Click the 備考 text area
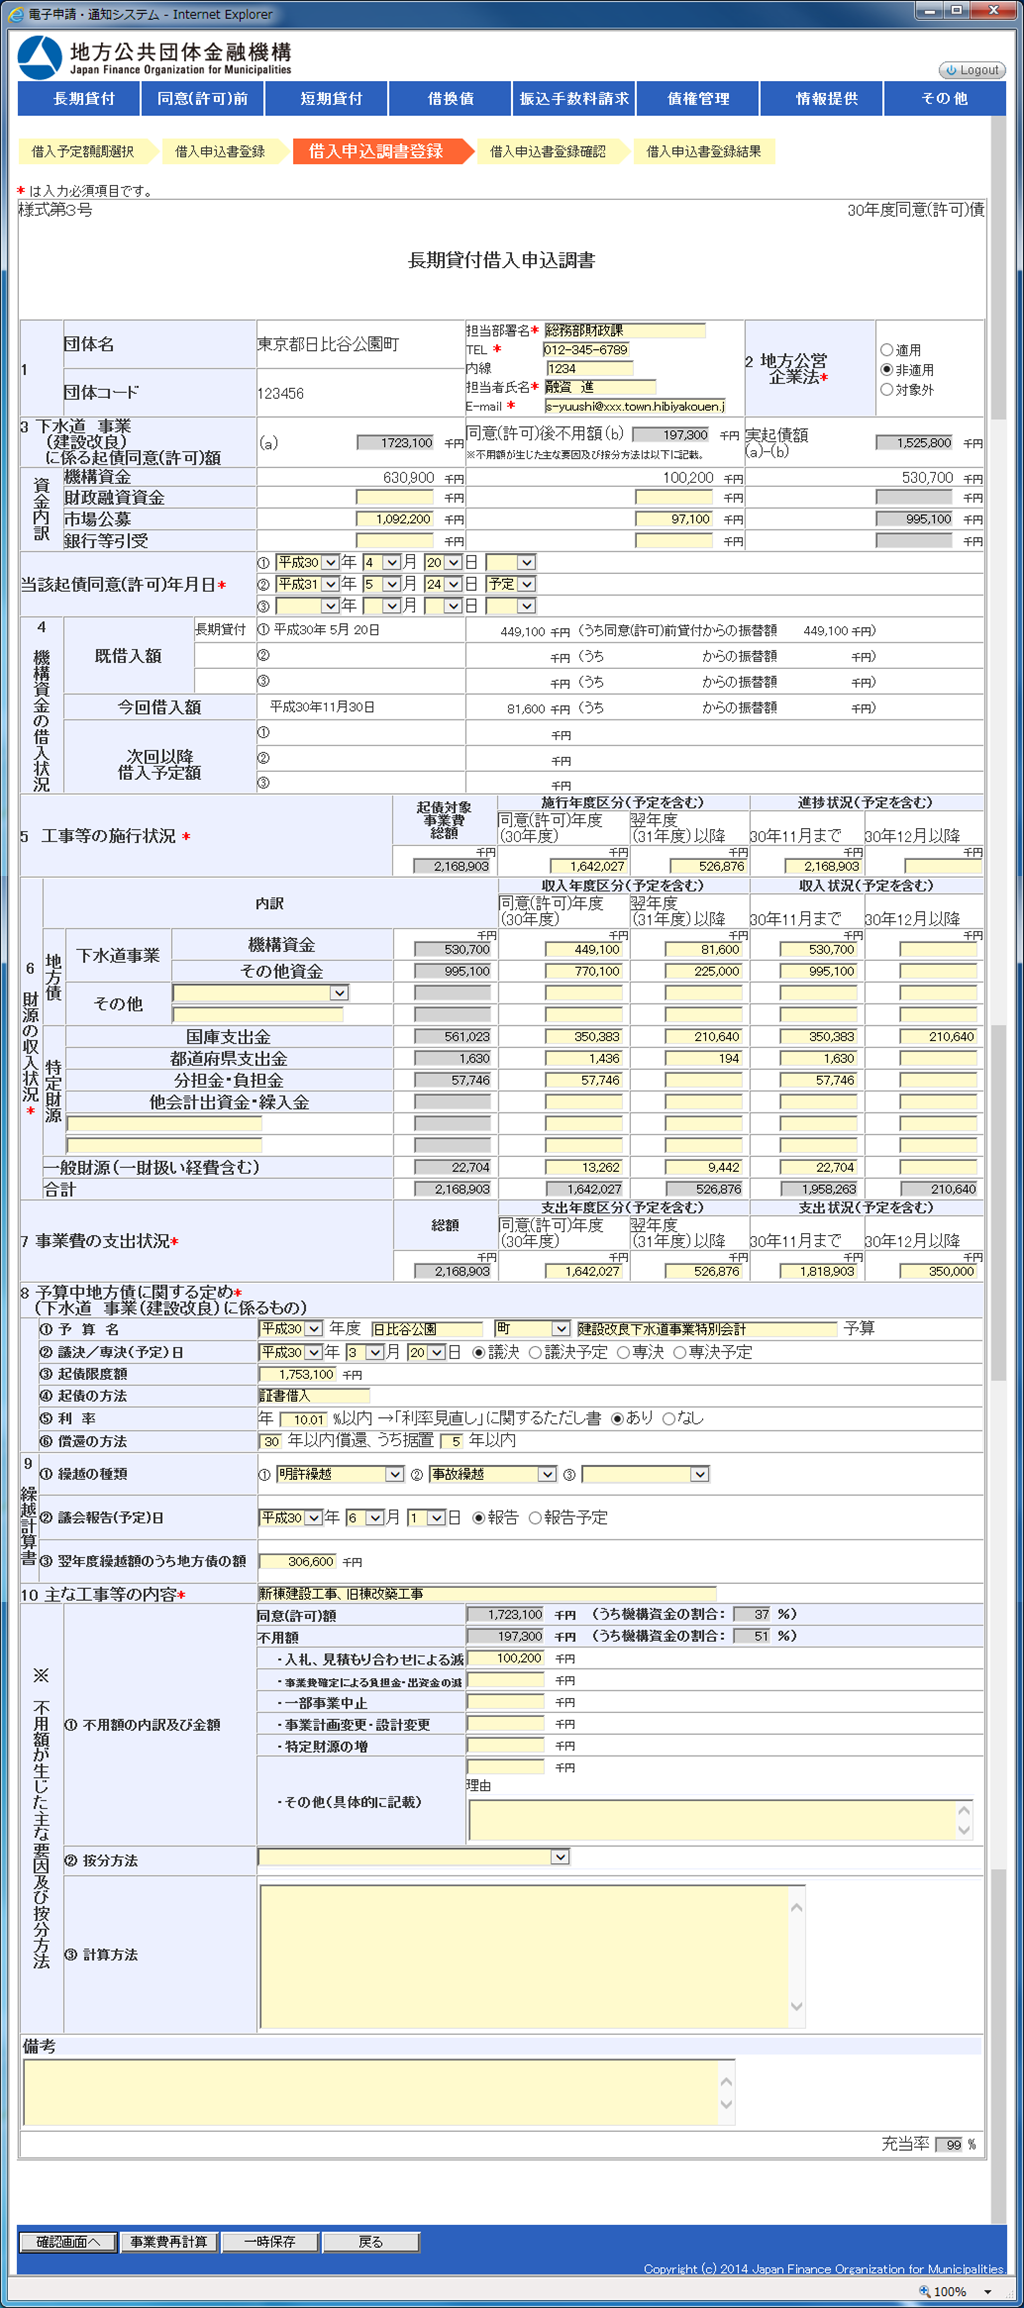 (x=379, y=2092)
